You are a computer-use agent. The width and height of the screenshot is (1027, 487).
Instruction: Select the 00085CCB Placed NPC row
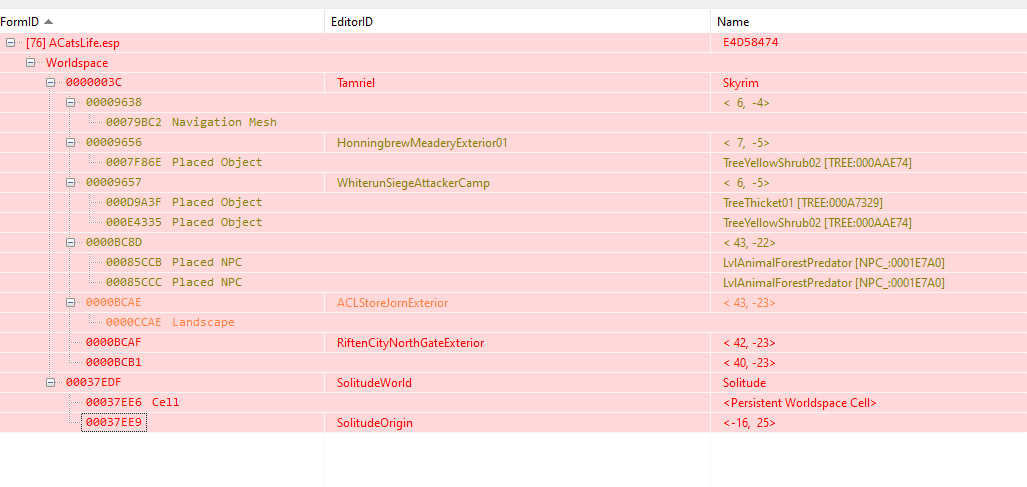[x=514, y=262]
